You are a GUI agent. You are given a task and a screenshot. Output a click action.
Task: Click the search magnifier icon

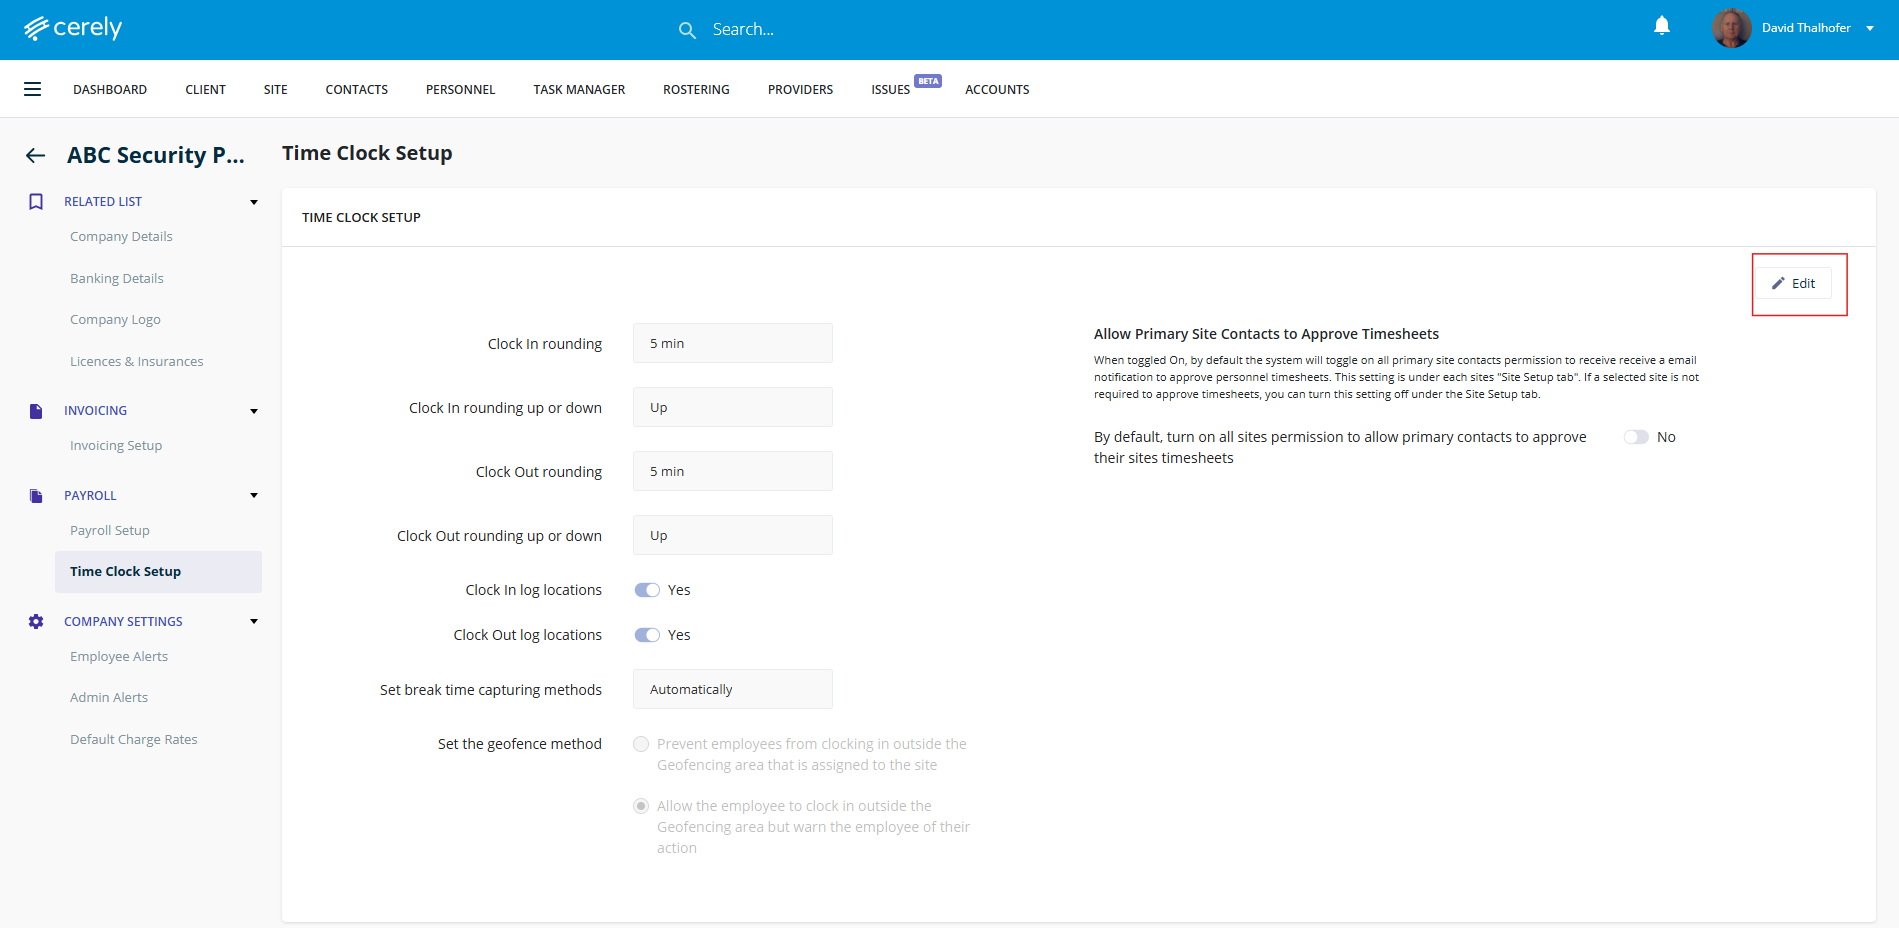(687, 30)
